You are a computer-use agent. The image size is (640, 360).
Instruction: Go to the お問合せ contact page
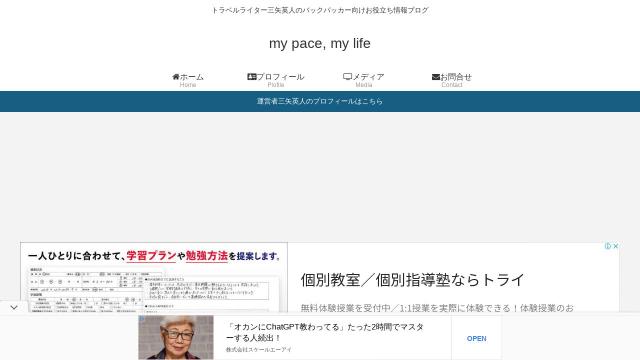[x=452, y=80]
